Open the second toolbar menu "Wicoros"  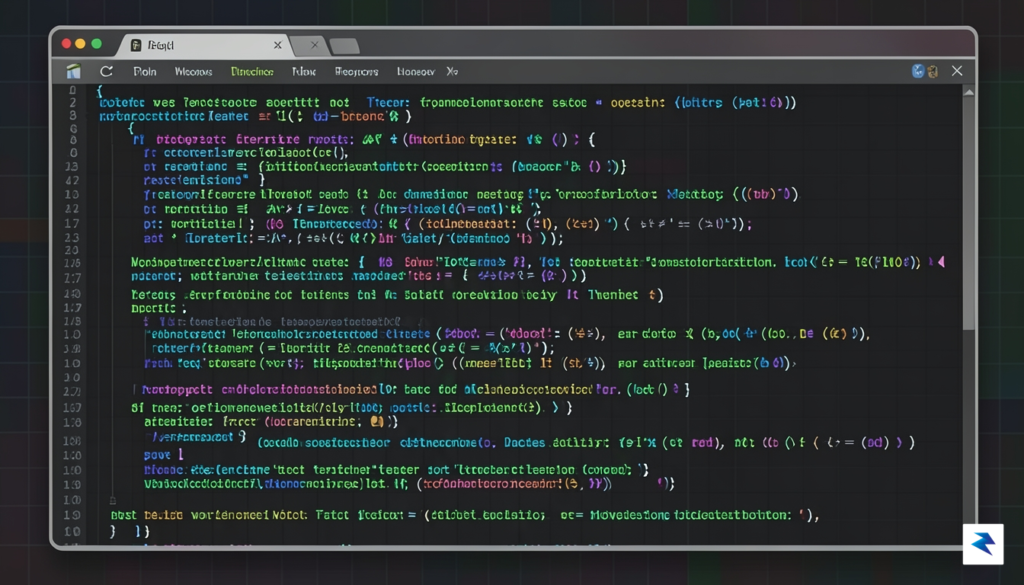pyautogui.click(x=193, y=71)
